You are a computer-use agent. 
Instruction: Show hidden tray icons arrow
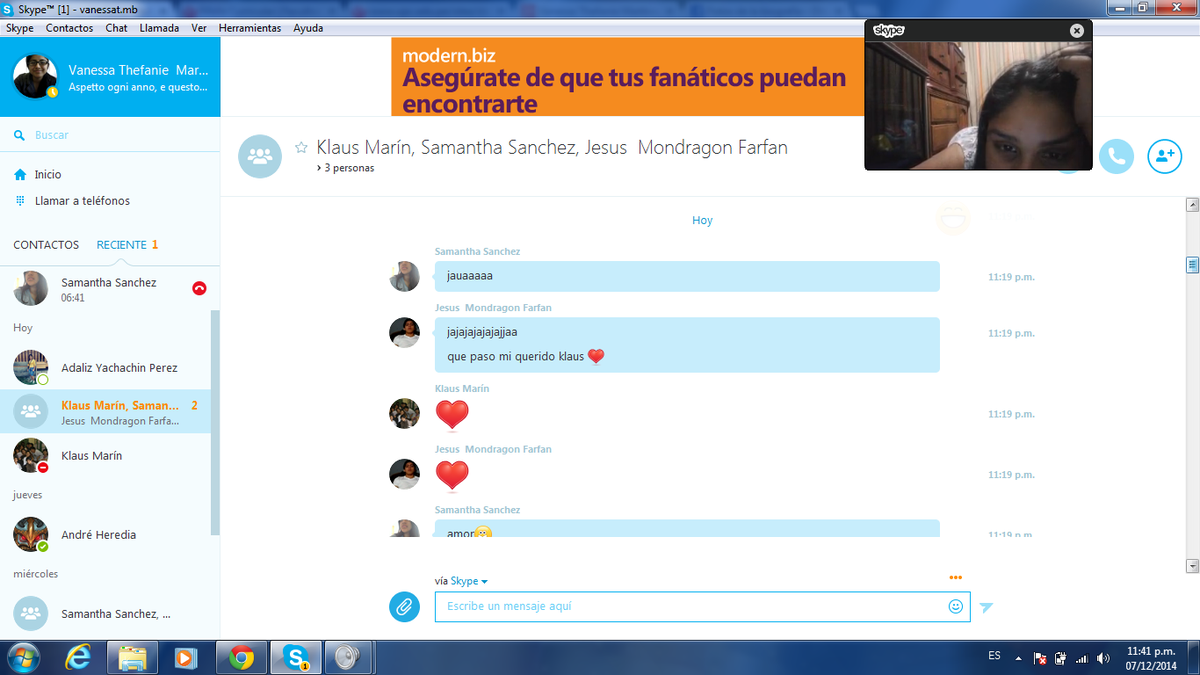click(x=1019, y=659)
